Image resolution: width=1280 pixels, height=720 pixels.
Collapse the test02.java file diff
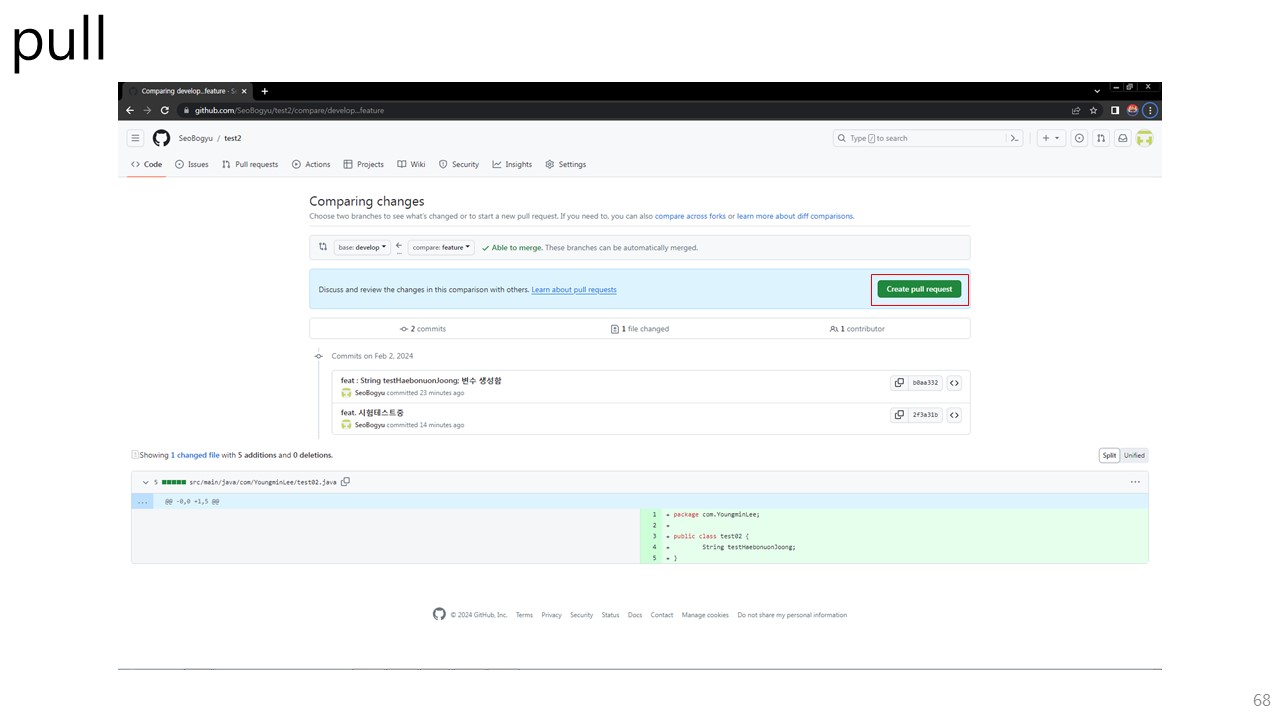click(x=144, y=482)
